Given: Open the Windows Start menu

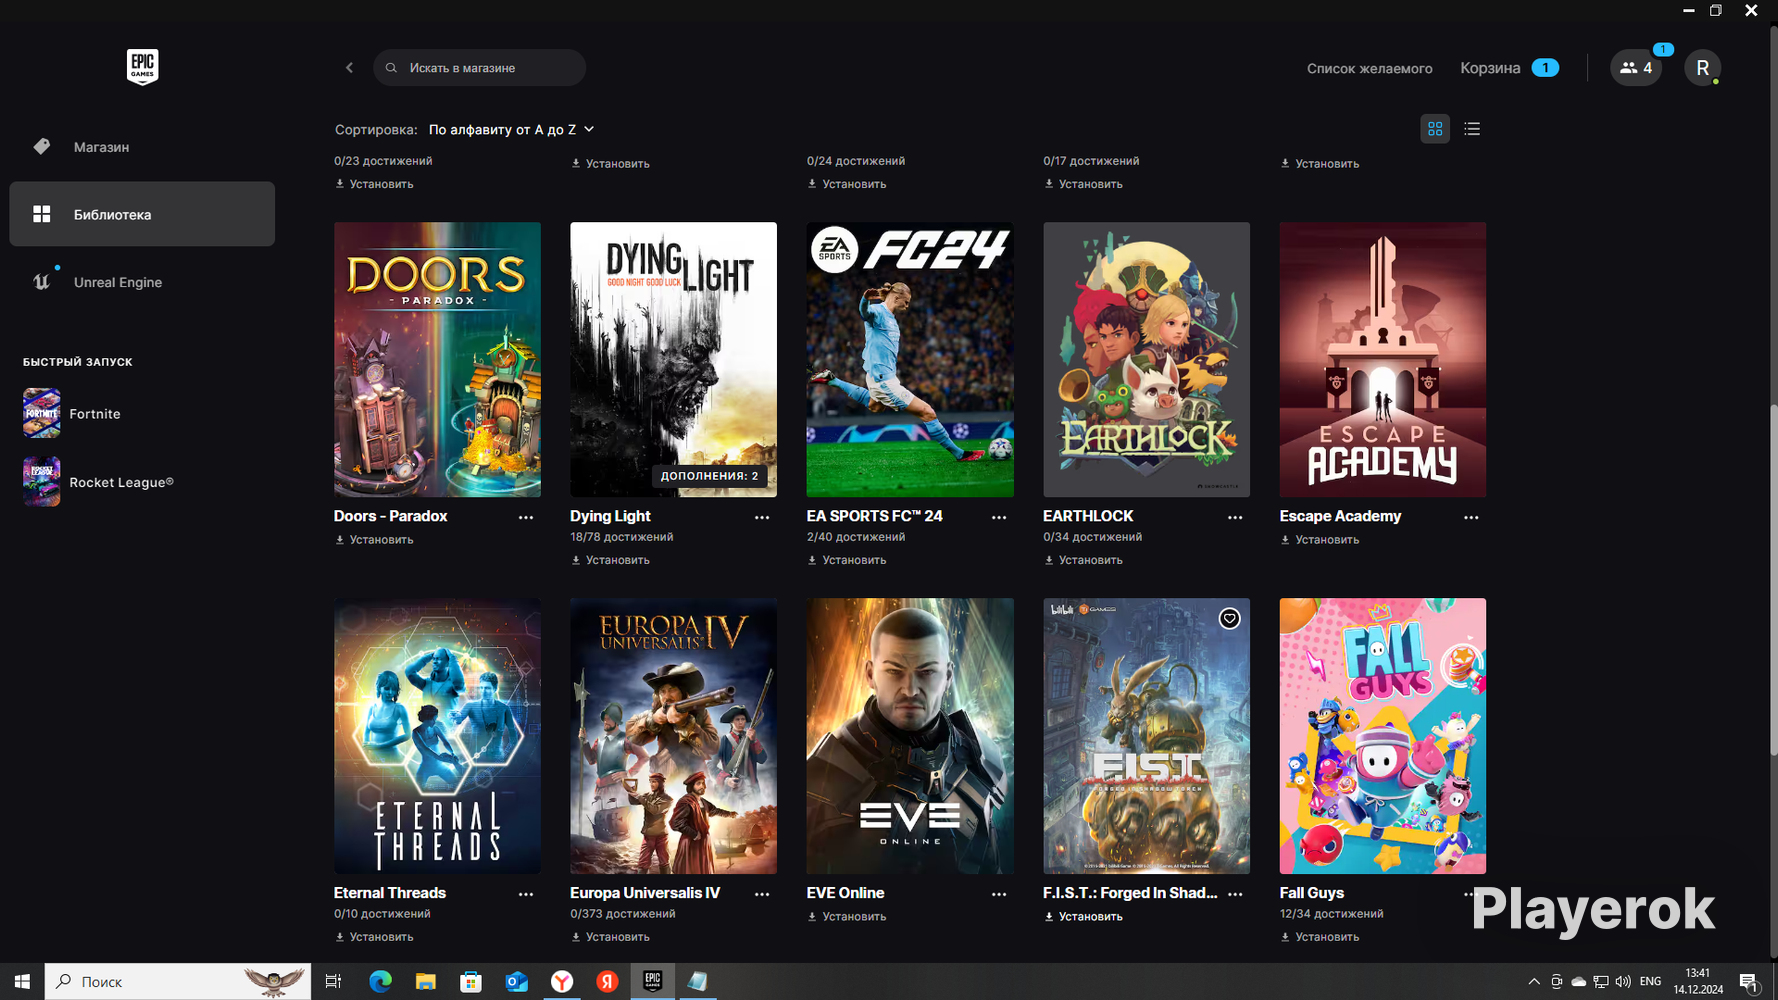Looking at the screenshot, I should click(22, 982).
